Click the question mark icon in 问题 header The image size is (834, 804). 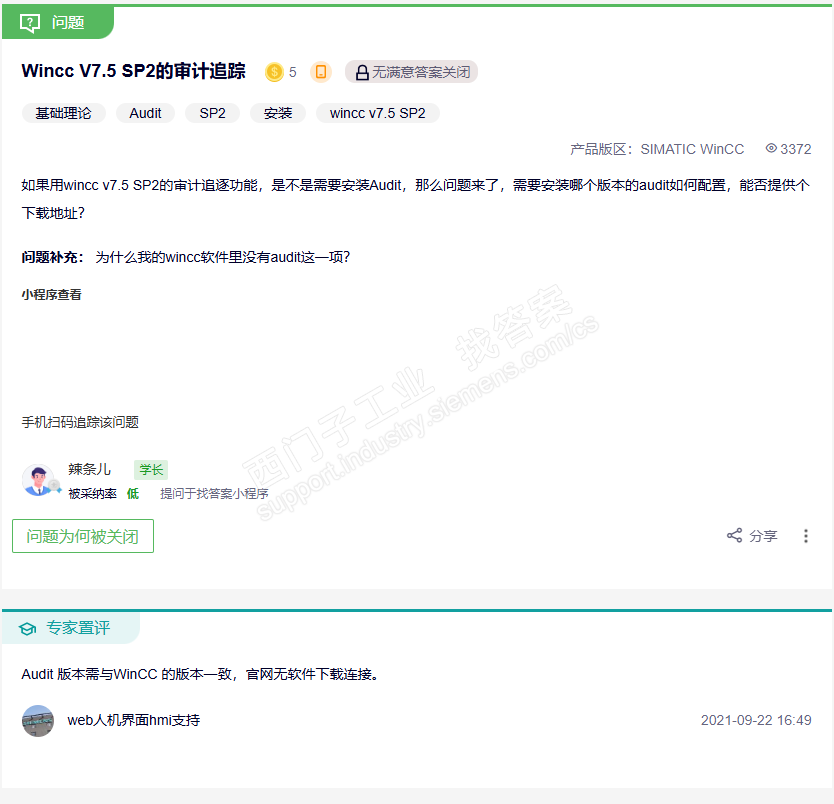pos(29,23)
